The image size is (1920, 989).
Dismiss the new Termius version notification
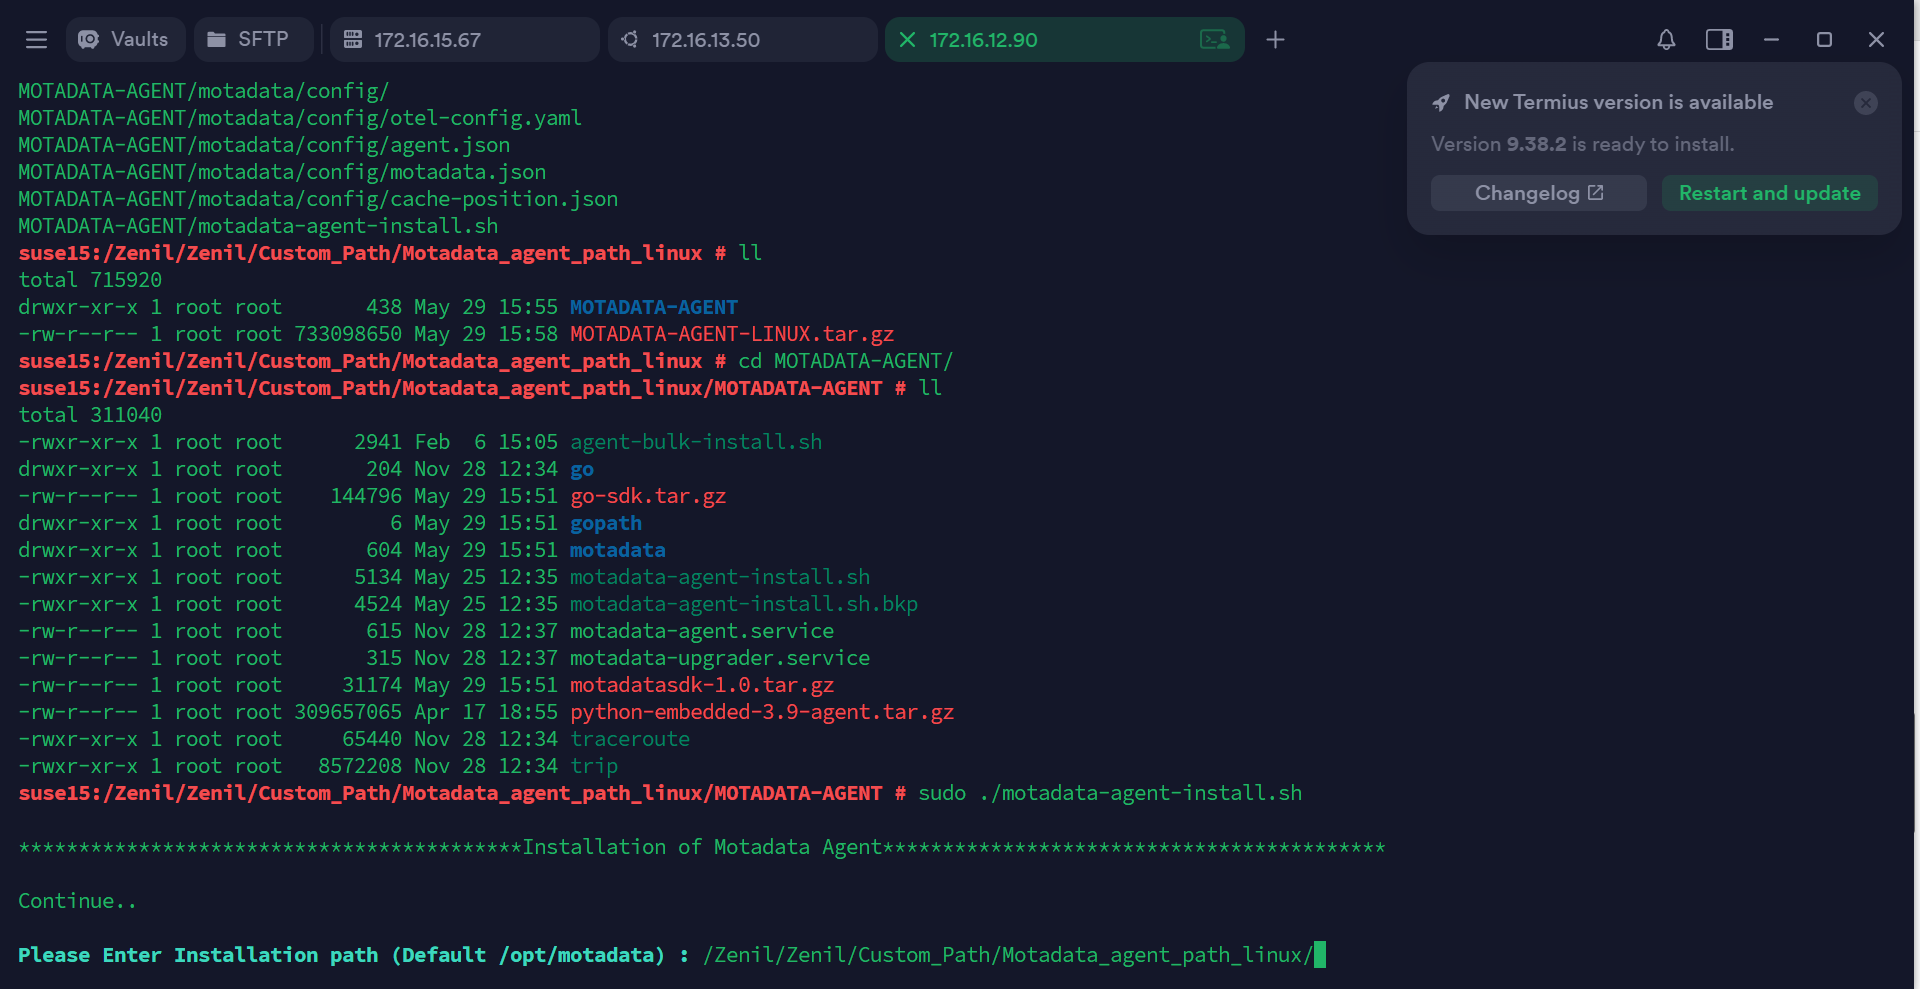pos(1865,103)
